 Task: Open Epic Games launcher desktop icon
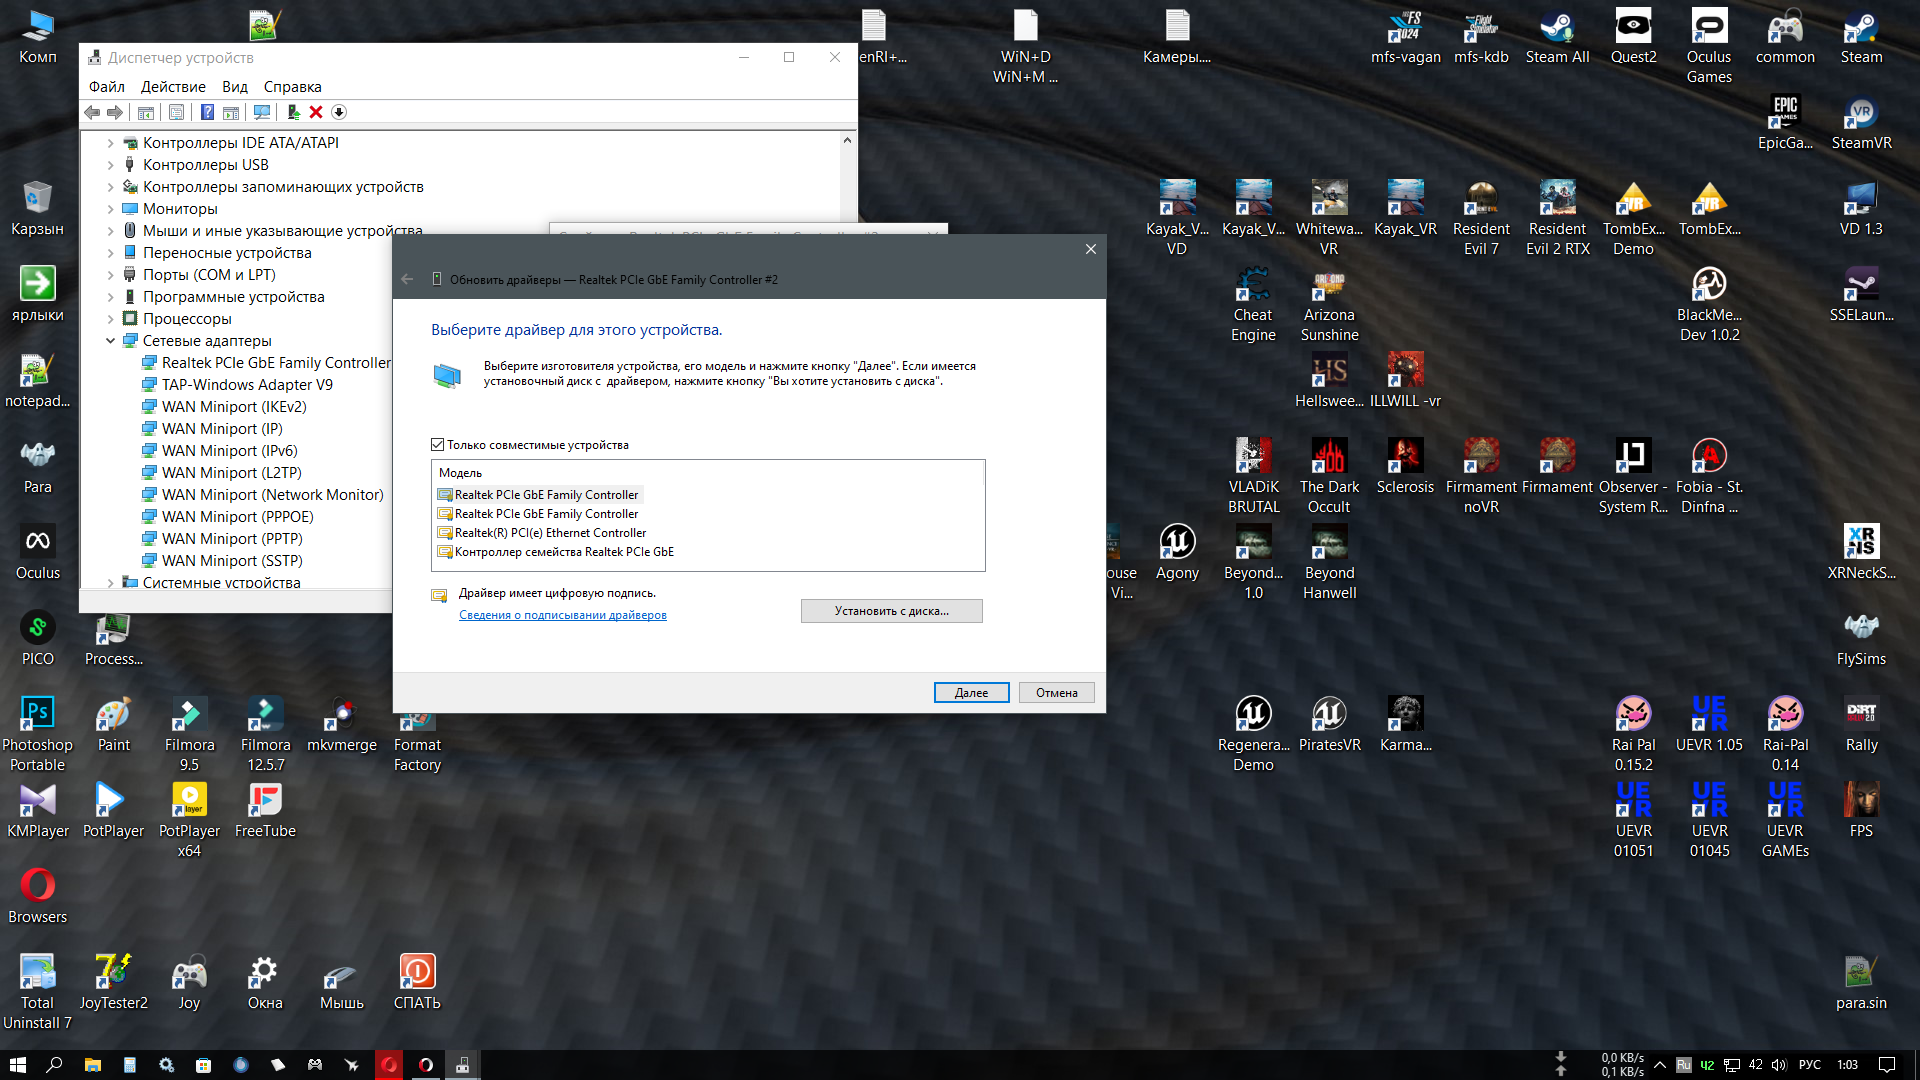tap(1785, 125)
